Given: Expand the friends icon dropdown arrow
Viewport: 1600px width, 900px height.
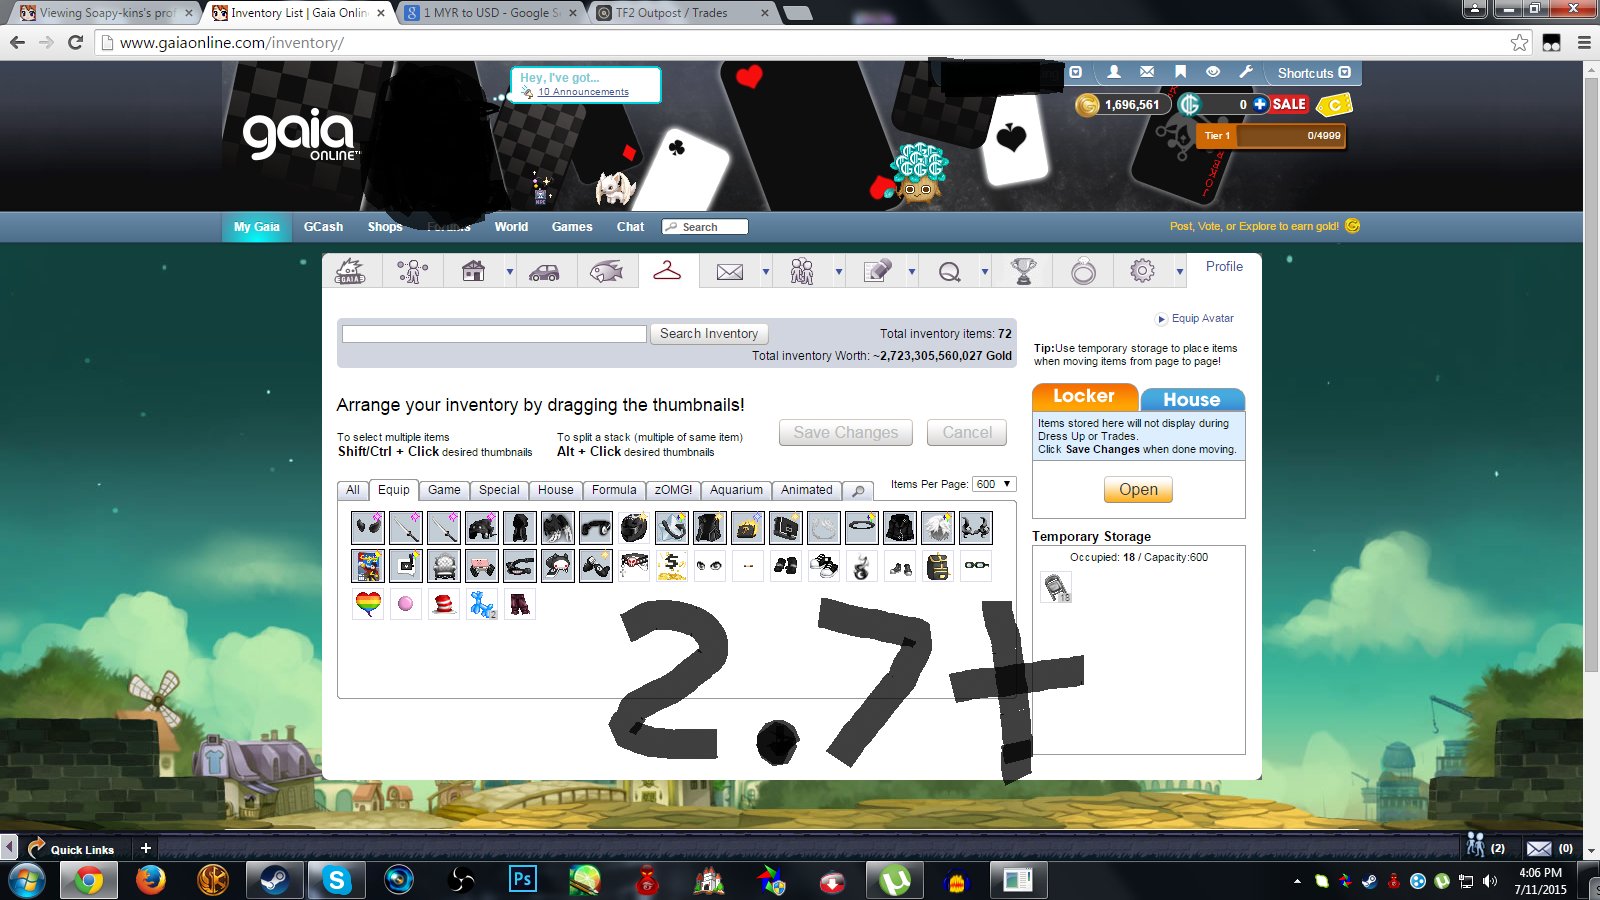Looking at the screenshot, I should pos(839,272).
